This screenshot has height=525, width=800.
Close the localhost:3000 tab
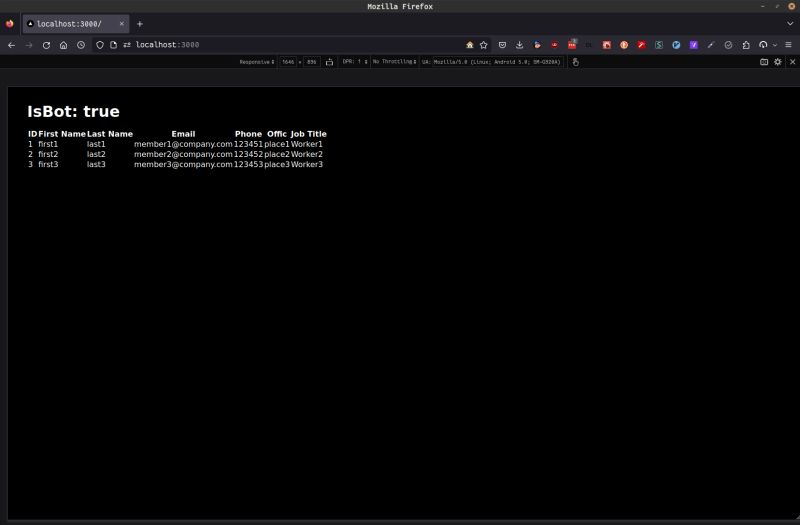(121, 23)
